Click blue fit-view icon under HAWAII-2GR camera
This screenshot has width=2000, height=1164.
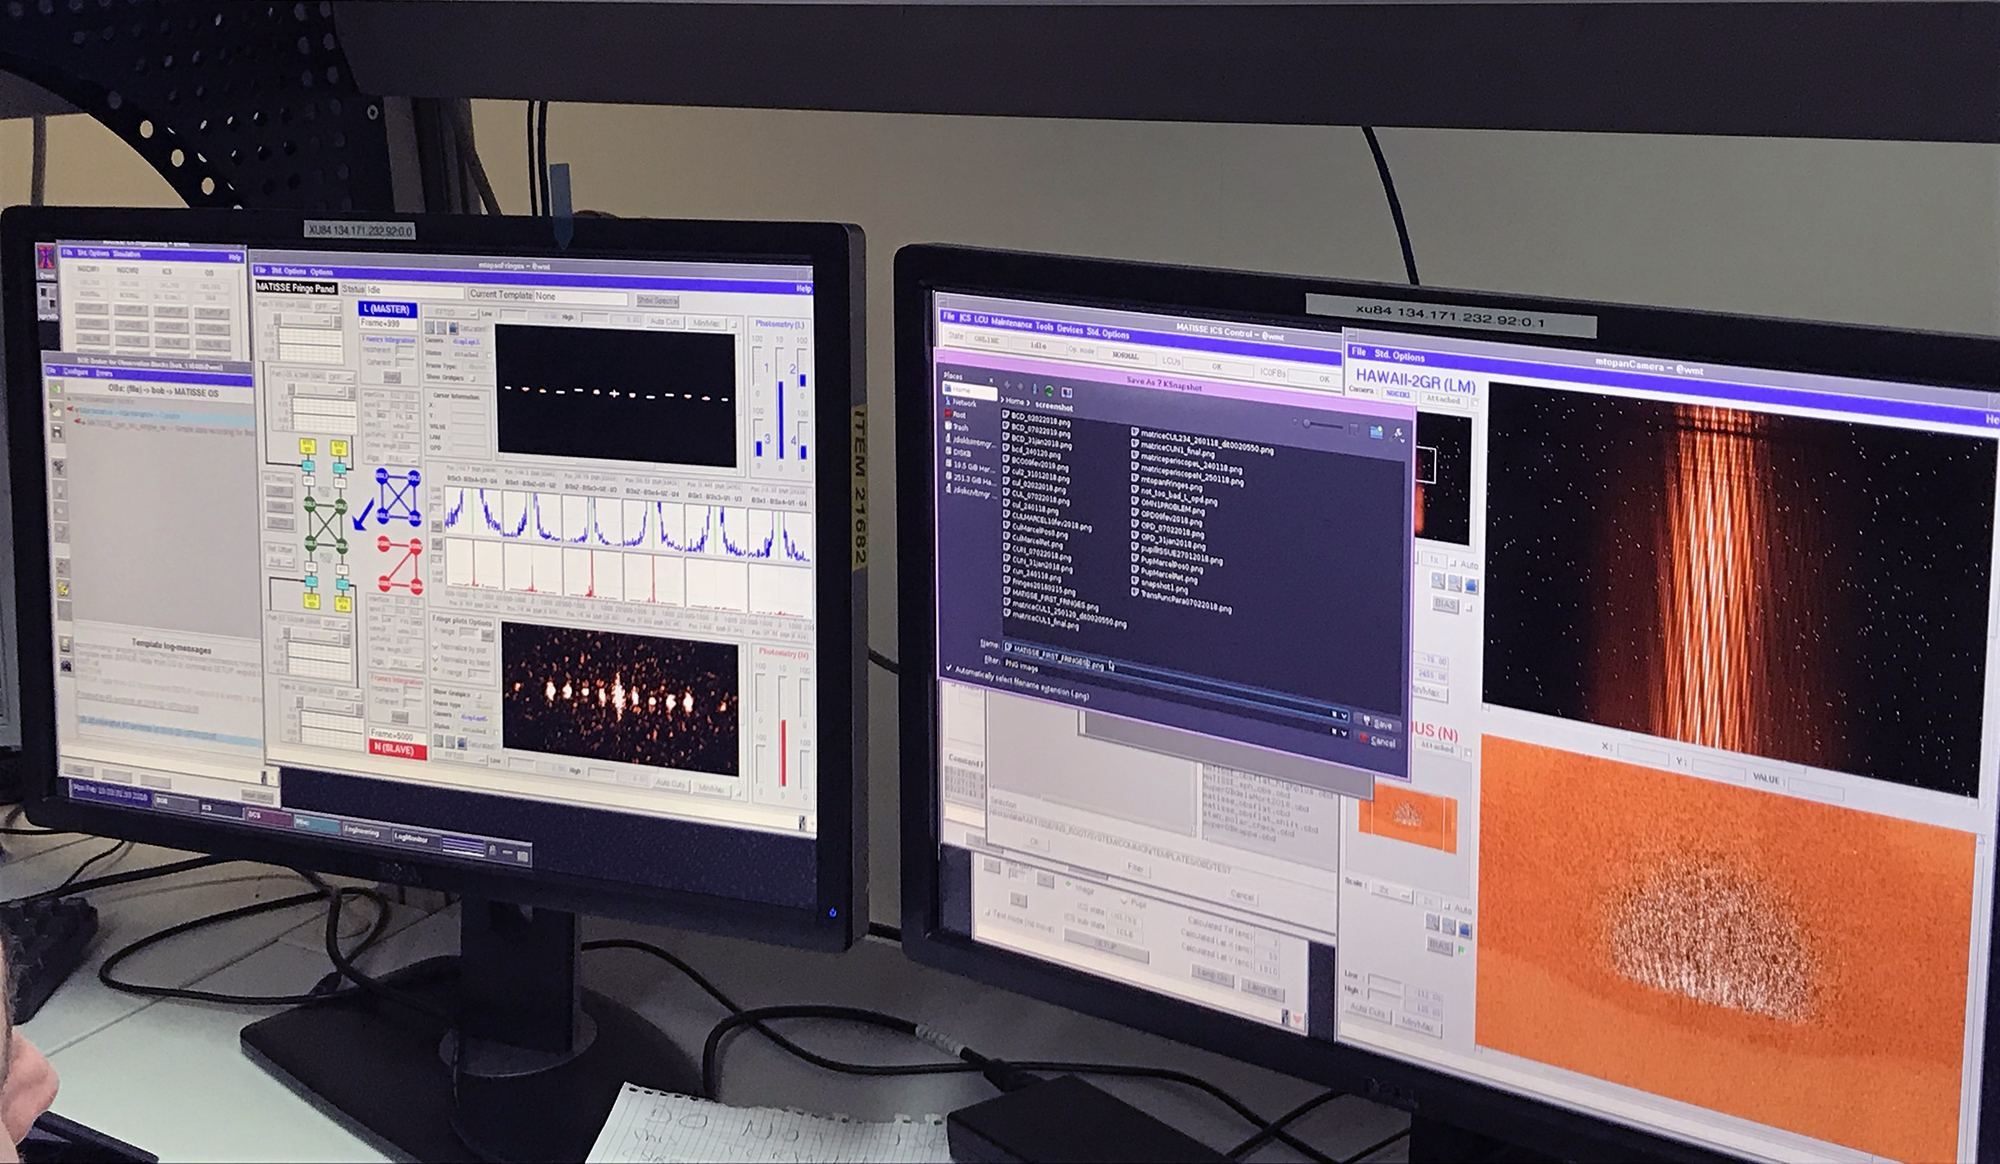click(1471, 586)
